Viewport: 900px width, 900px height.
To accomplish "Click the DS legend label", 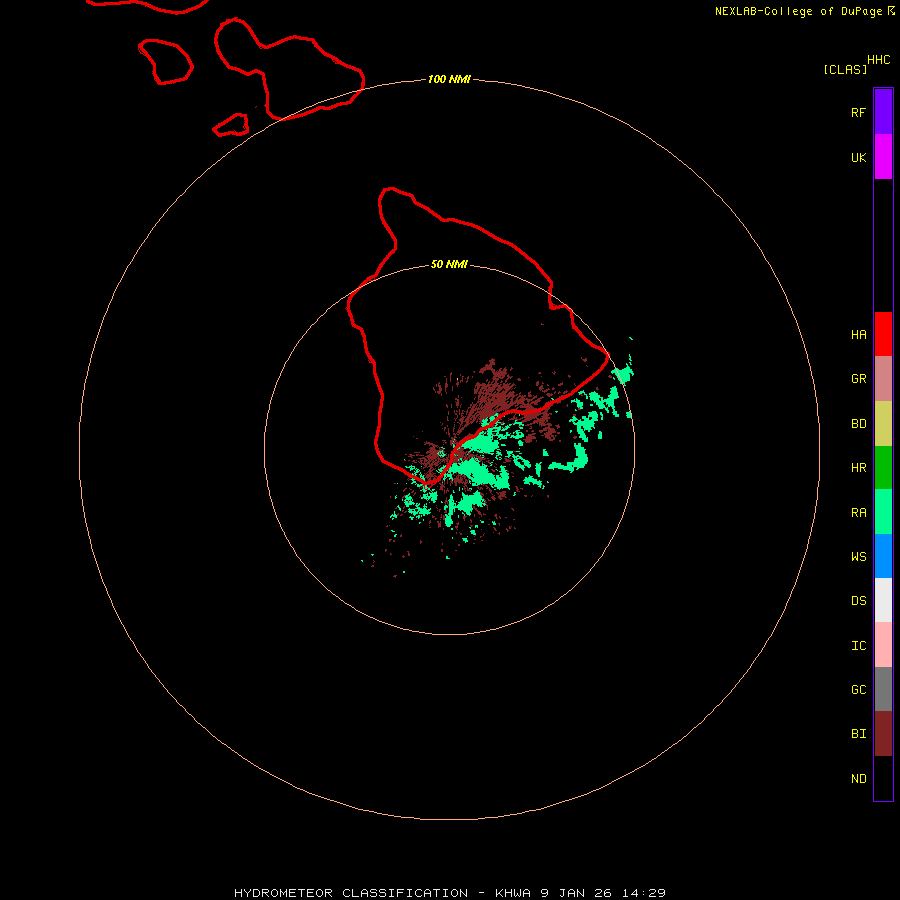I will (858, 601).
